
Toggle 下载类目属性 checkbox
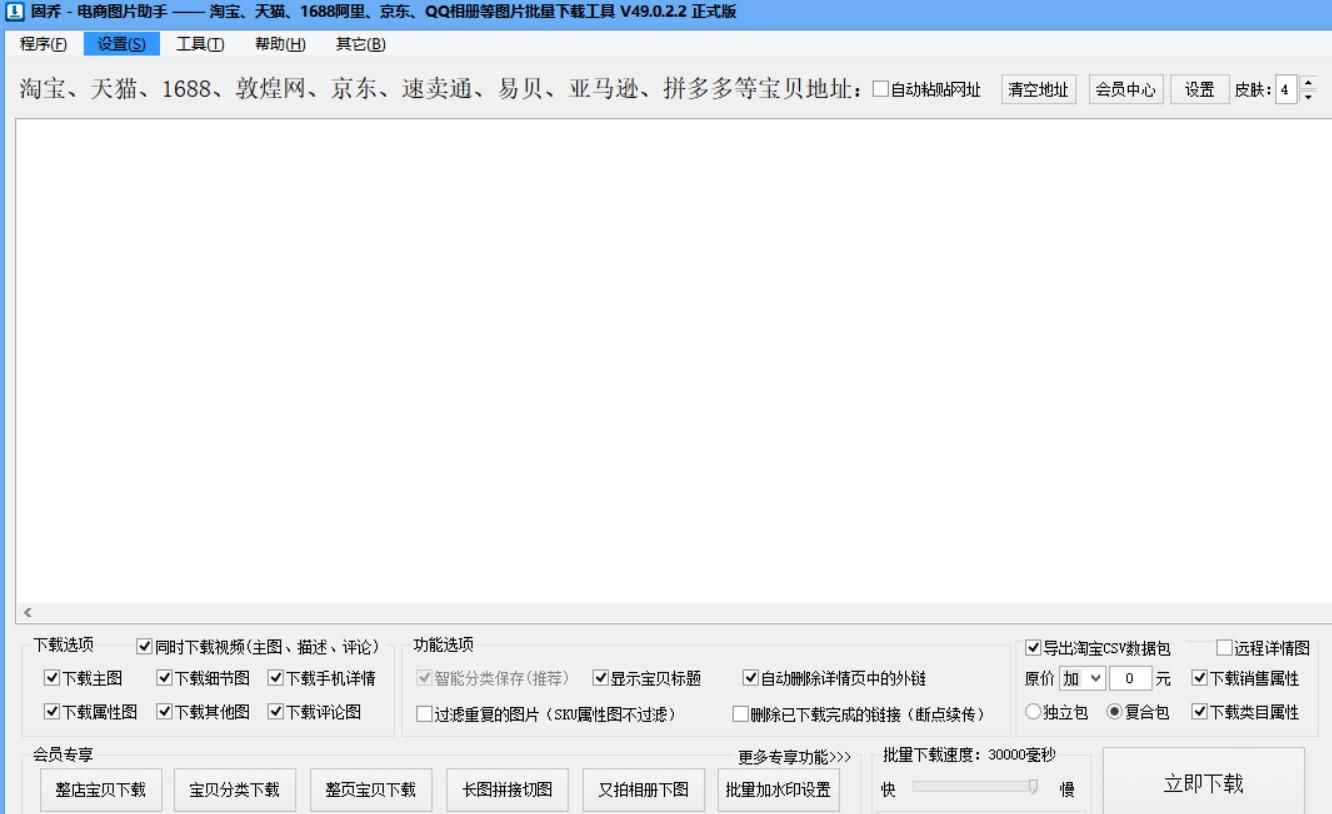[1200, 712]
